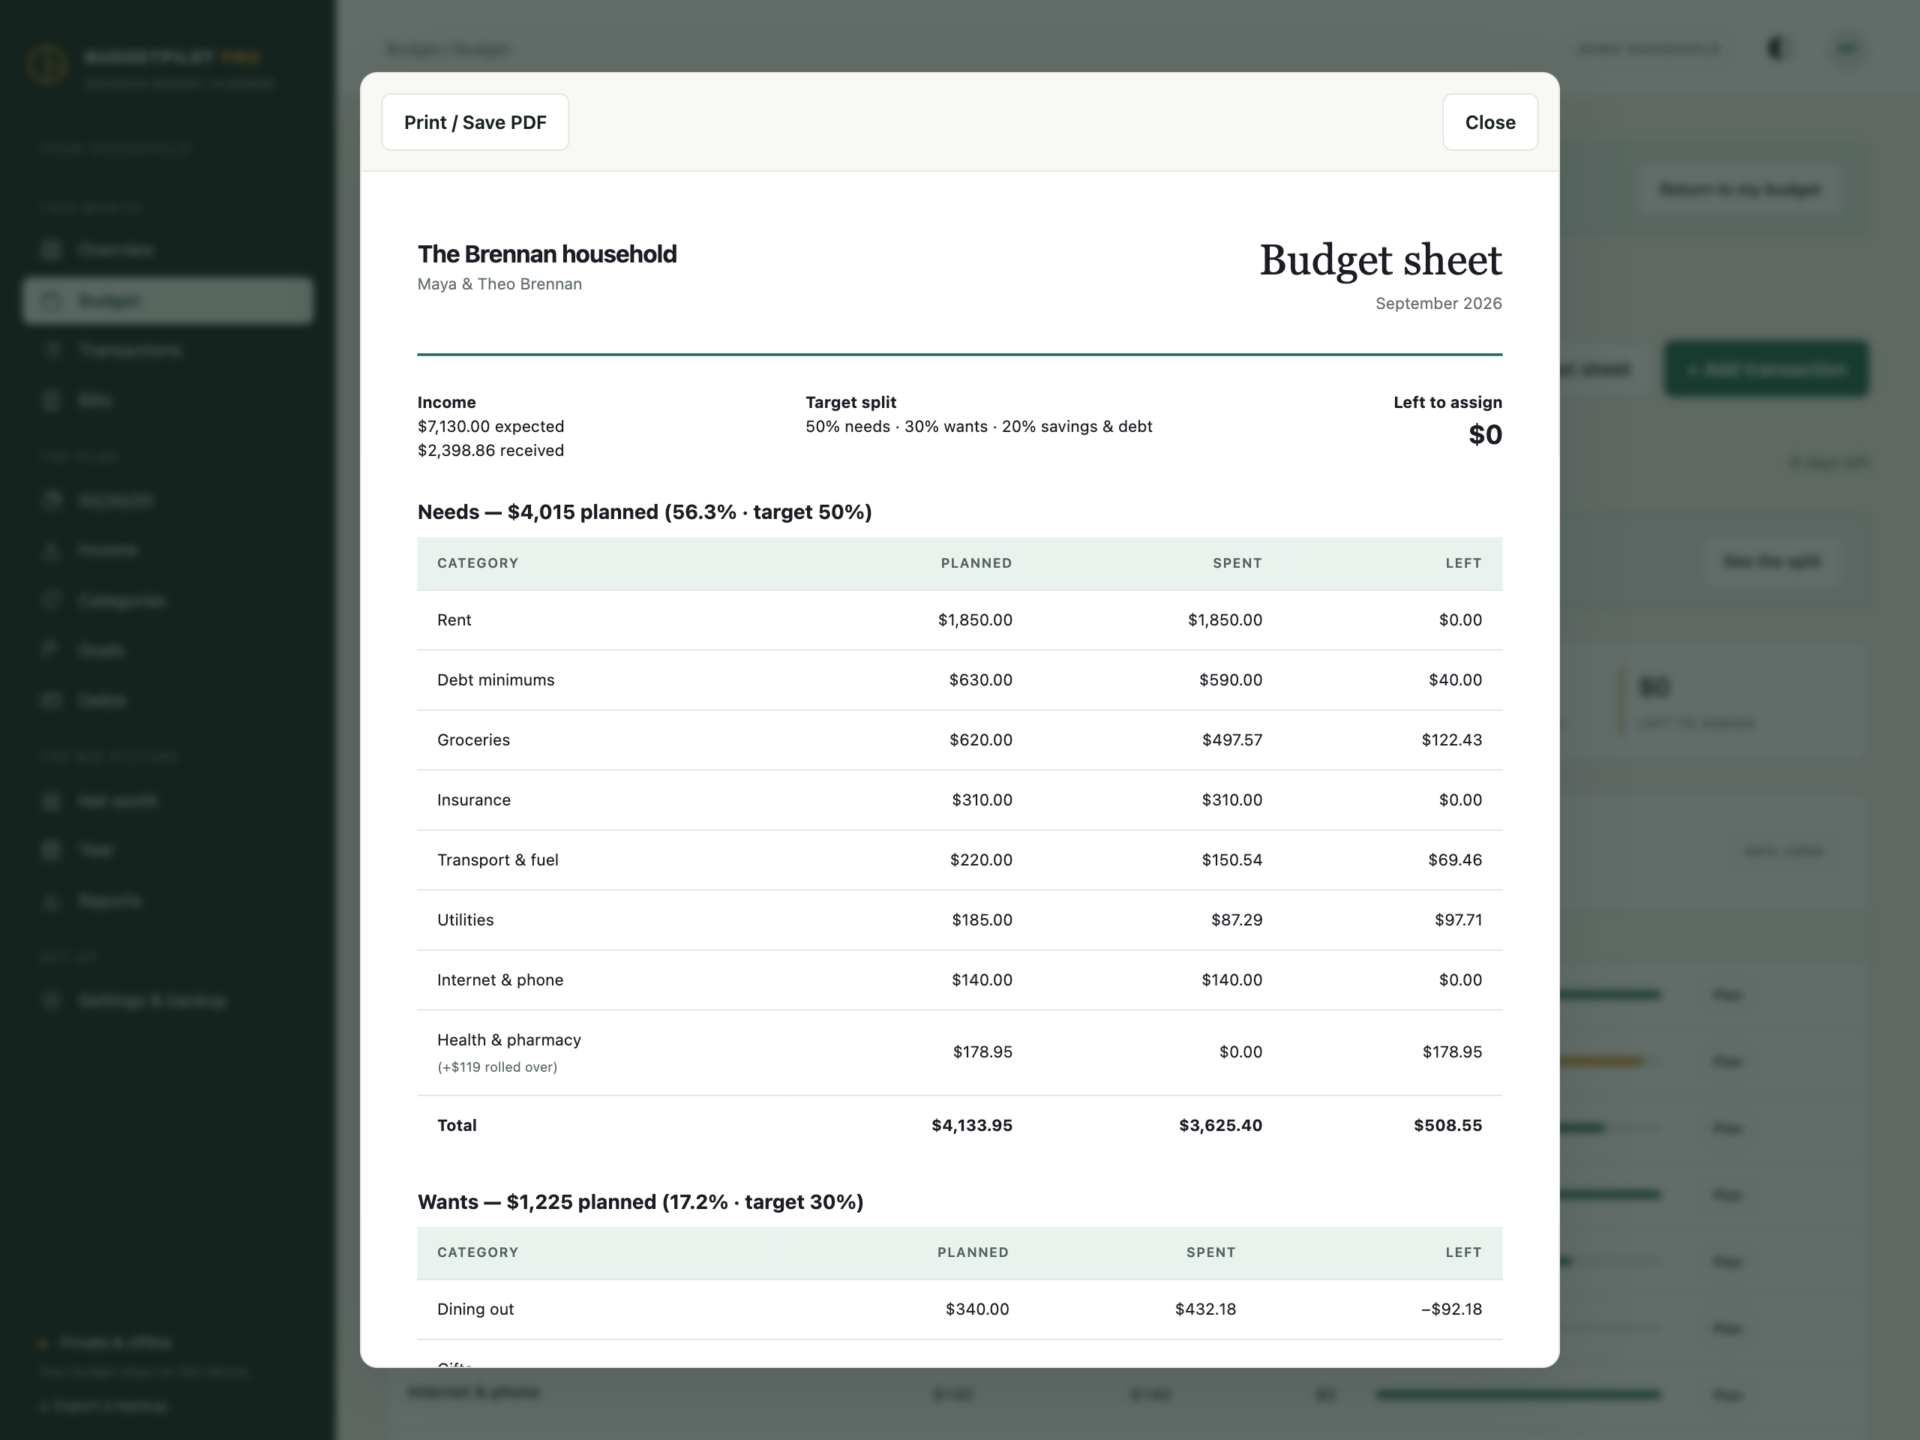Click the 'Health & pharmacy' category label

[x=509, y=1040]
